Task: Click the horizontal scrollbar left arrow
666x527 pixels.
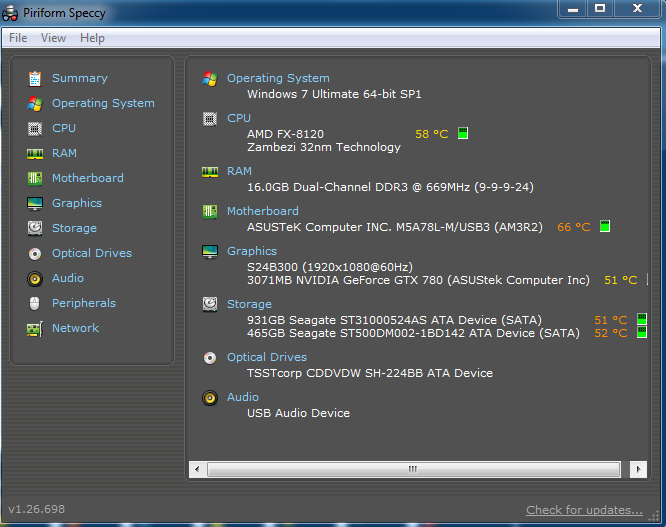Action: (x=197, y=470)
